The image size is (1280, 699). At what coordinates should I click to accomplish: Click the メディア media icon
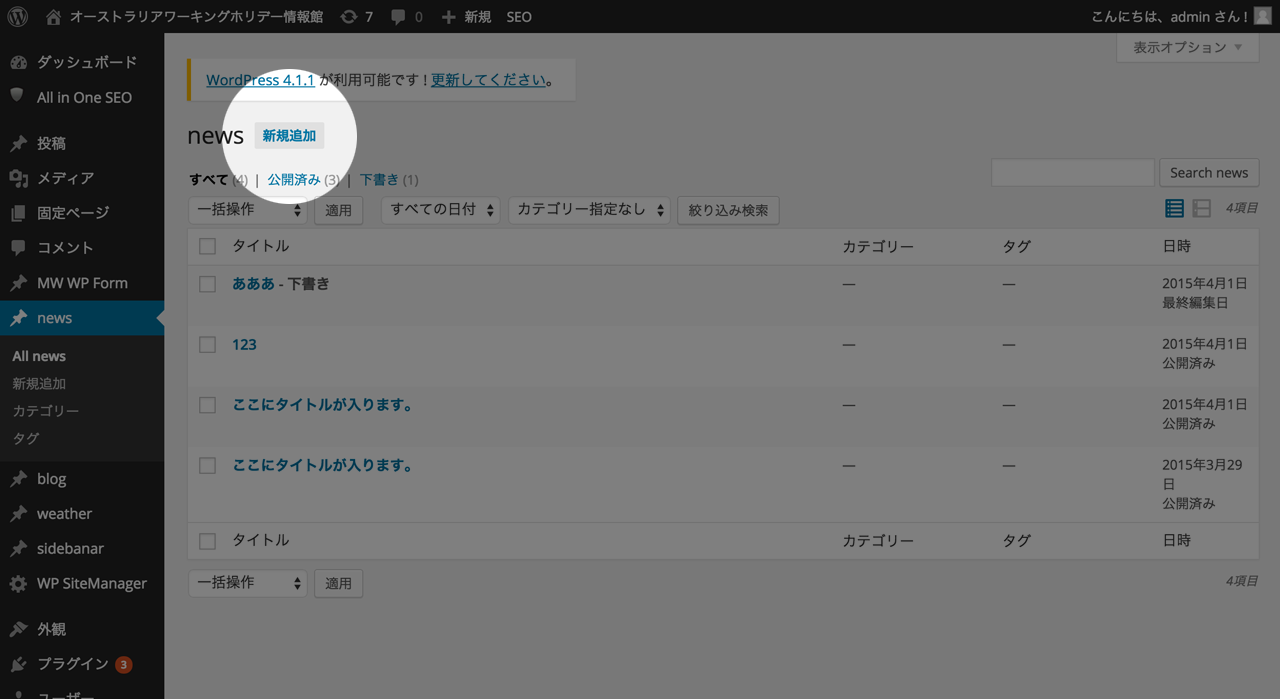tap(18, 178)
